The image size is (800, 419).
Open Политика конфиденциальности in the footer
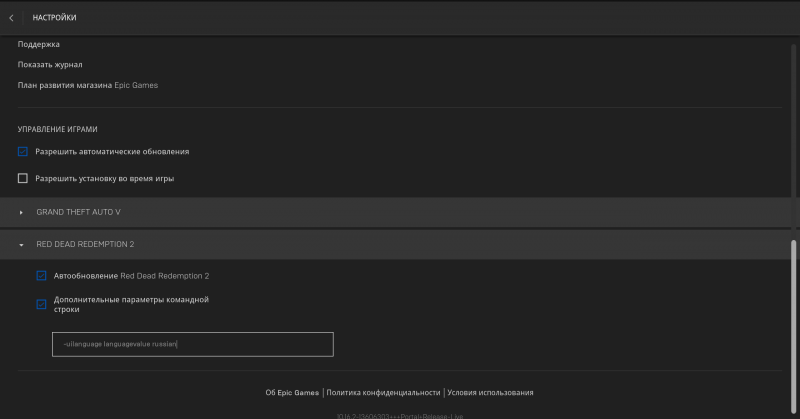coord(383,393)
